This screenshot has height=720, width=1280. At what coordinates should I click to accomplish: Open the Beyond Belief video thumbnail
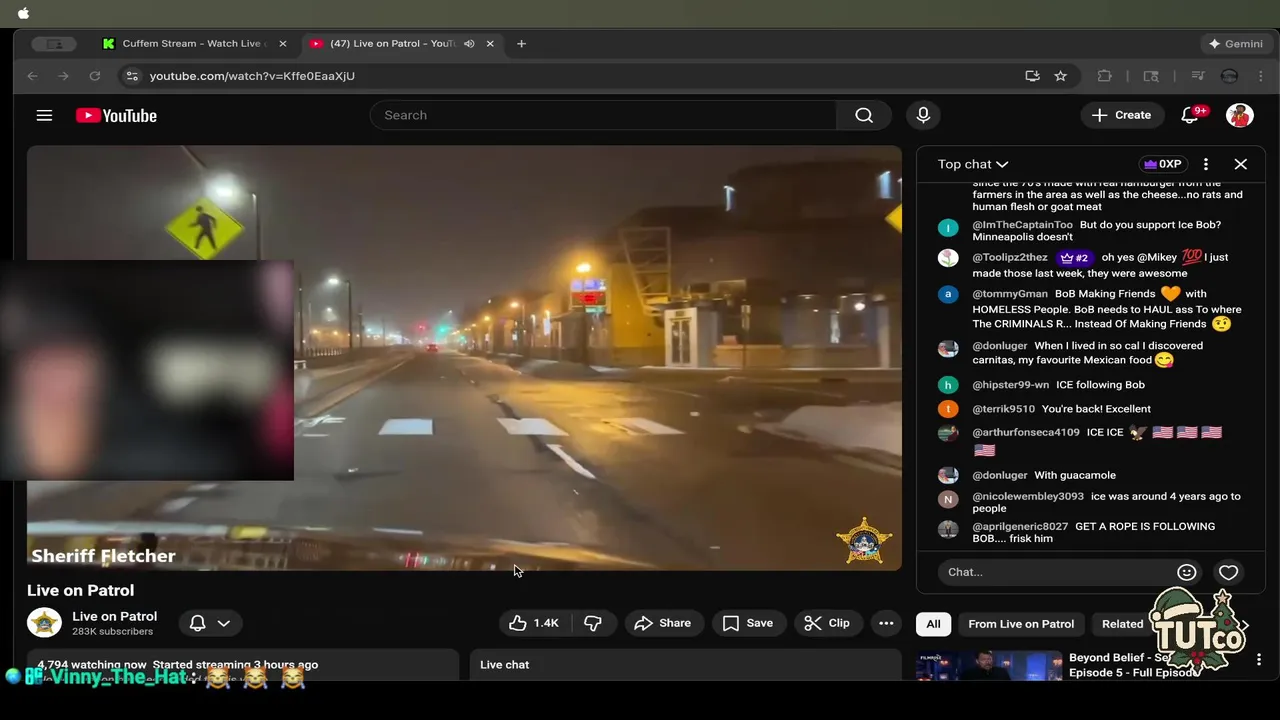989,665
